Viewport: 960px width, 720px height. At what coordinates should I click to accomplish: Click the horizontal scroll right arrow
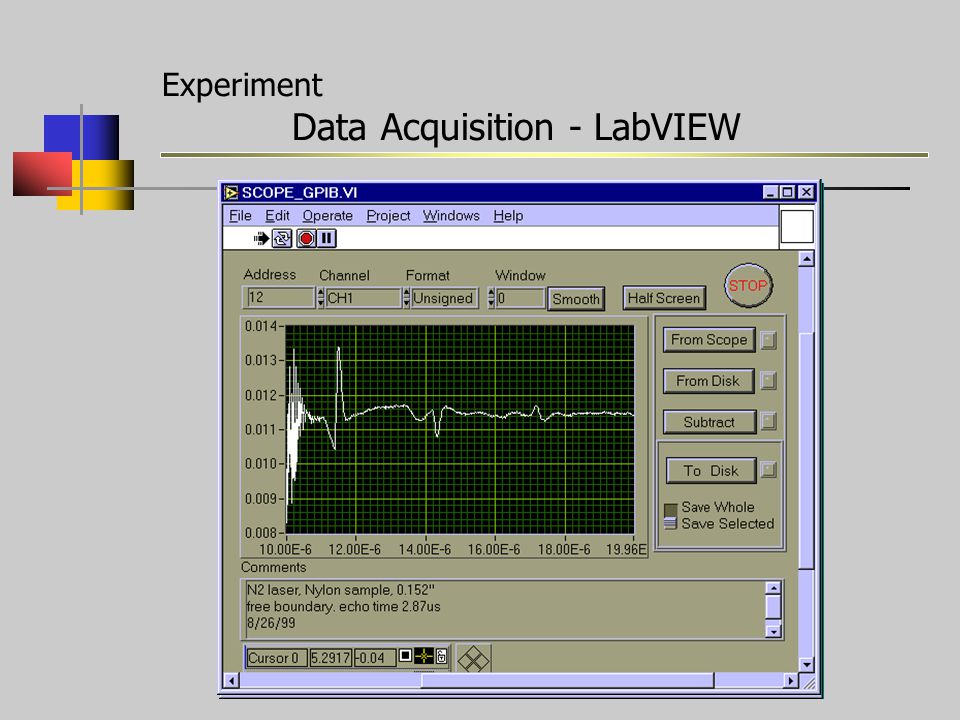790,680
